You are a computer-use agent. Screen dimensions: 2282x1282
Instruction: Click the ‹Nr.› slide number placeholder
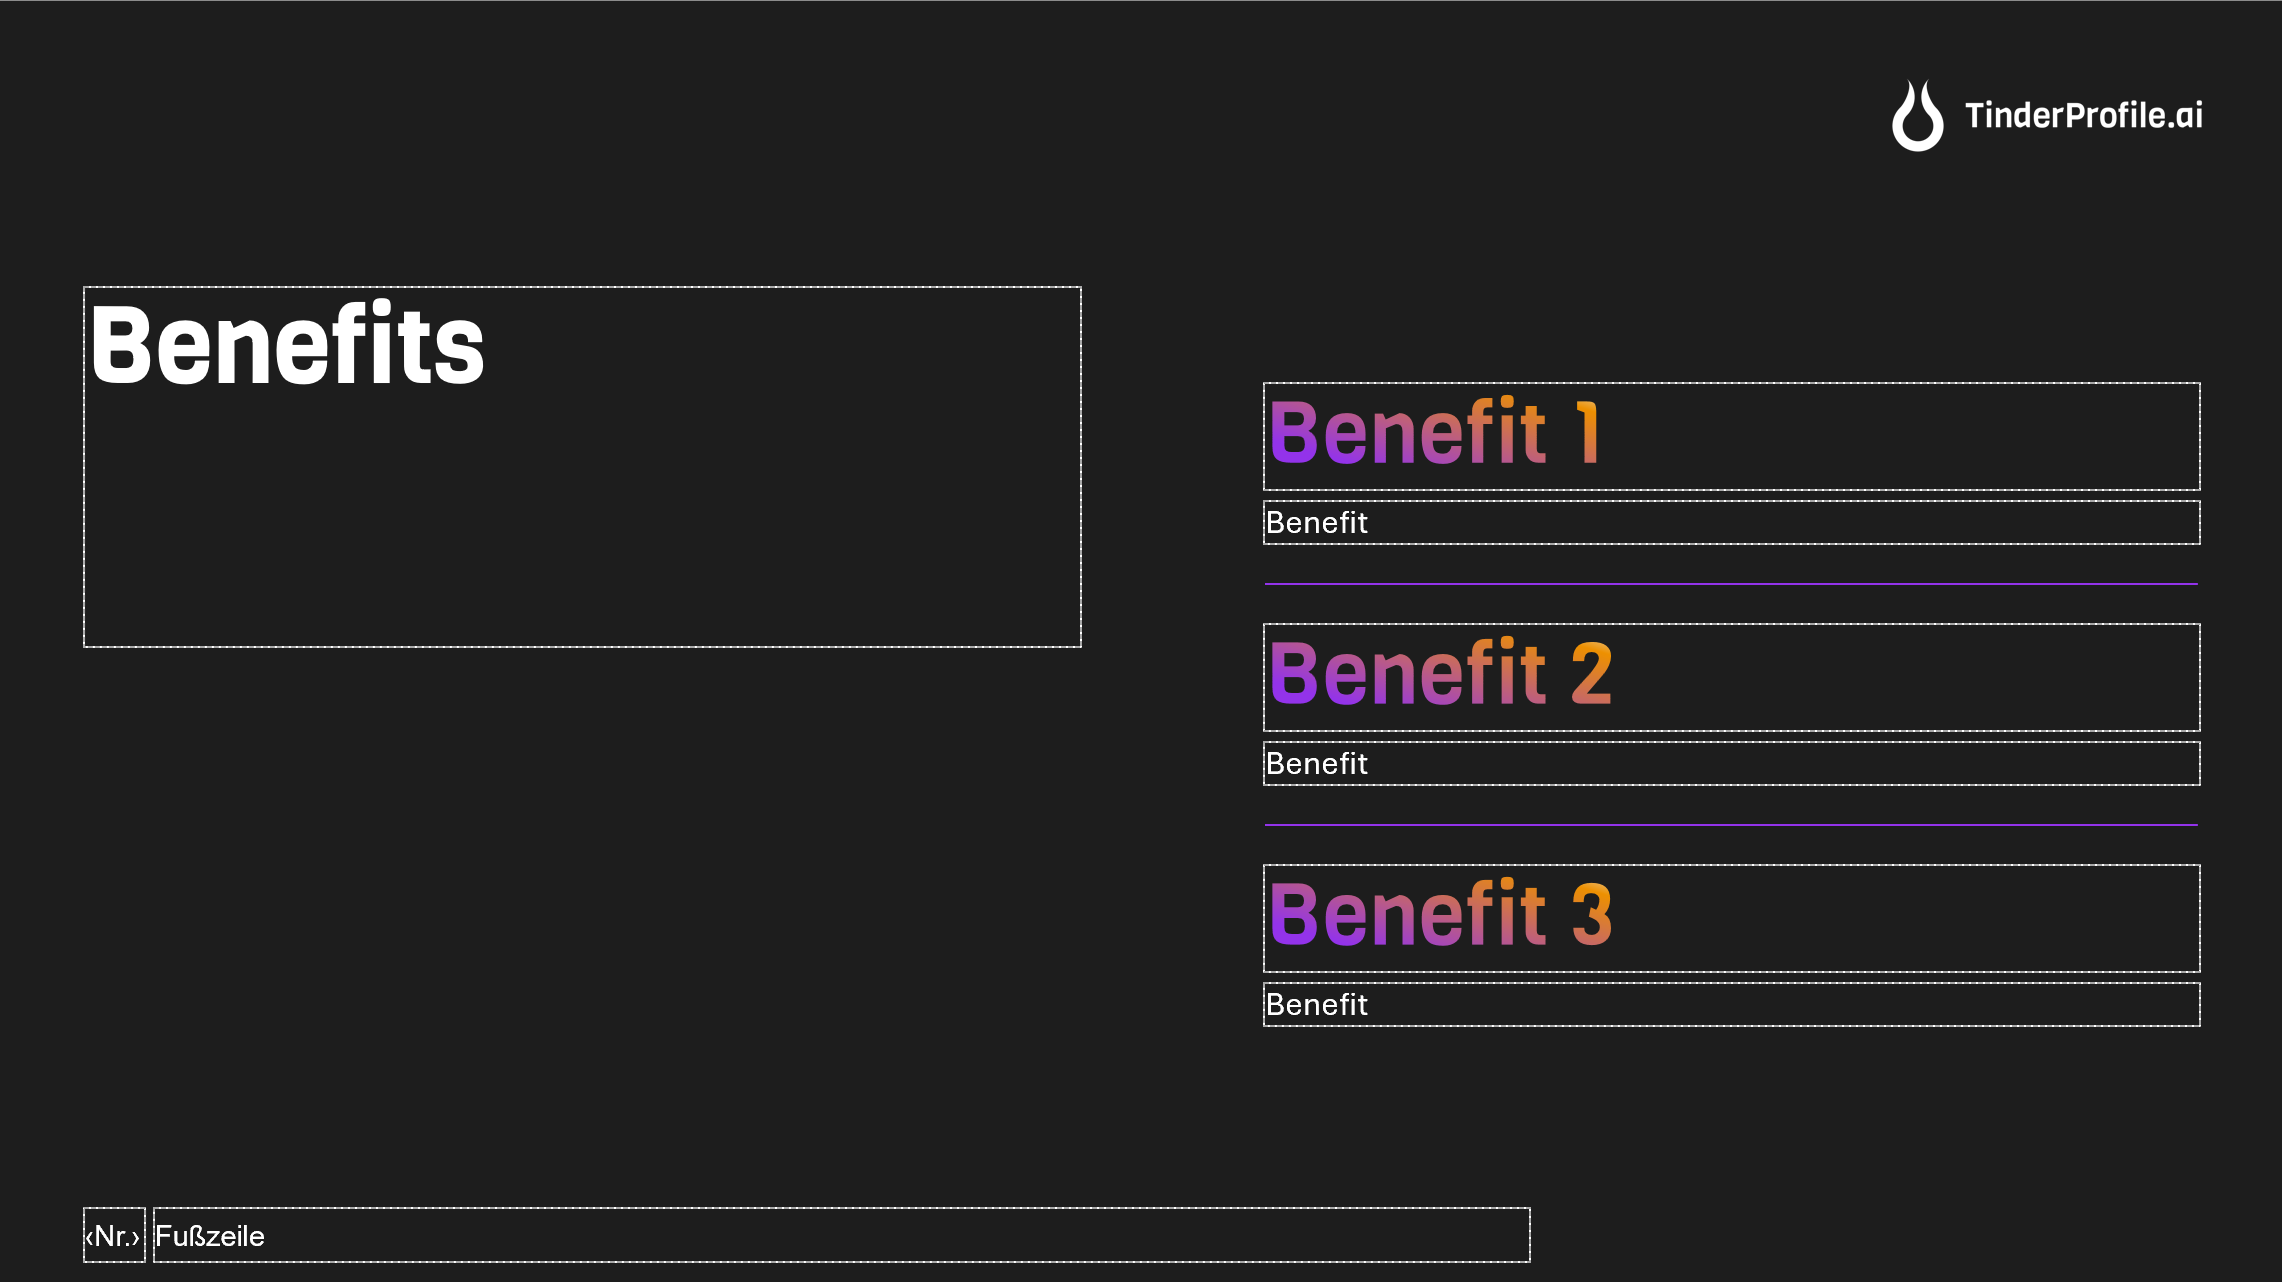(x=113, y=1236)
